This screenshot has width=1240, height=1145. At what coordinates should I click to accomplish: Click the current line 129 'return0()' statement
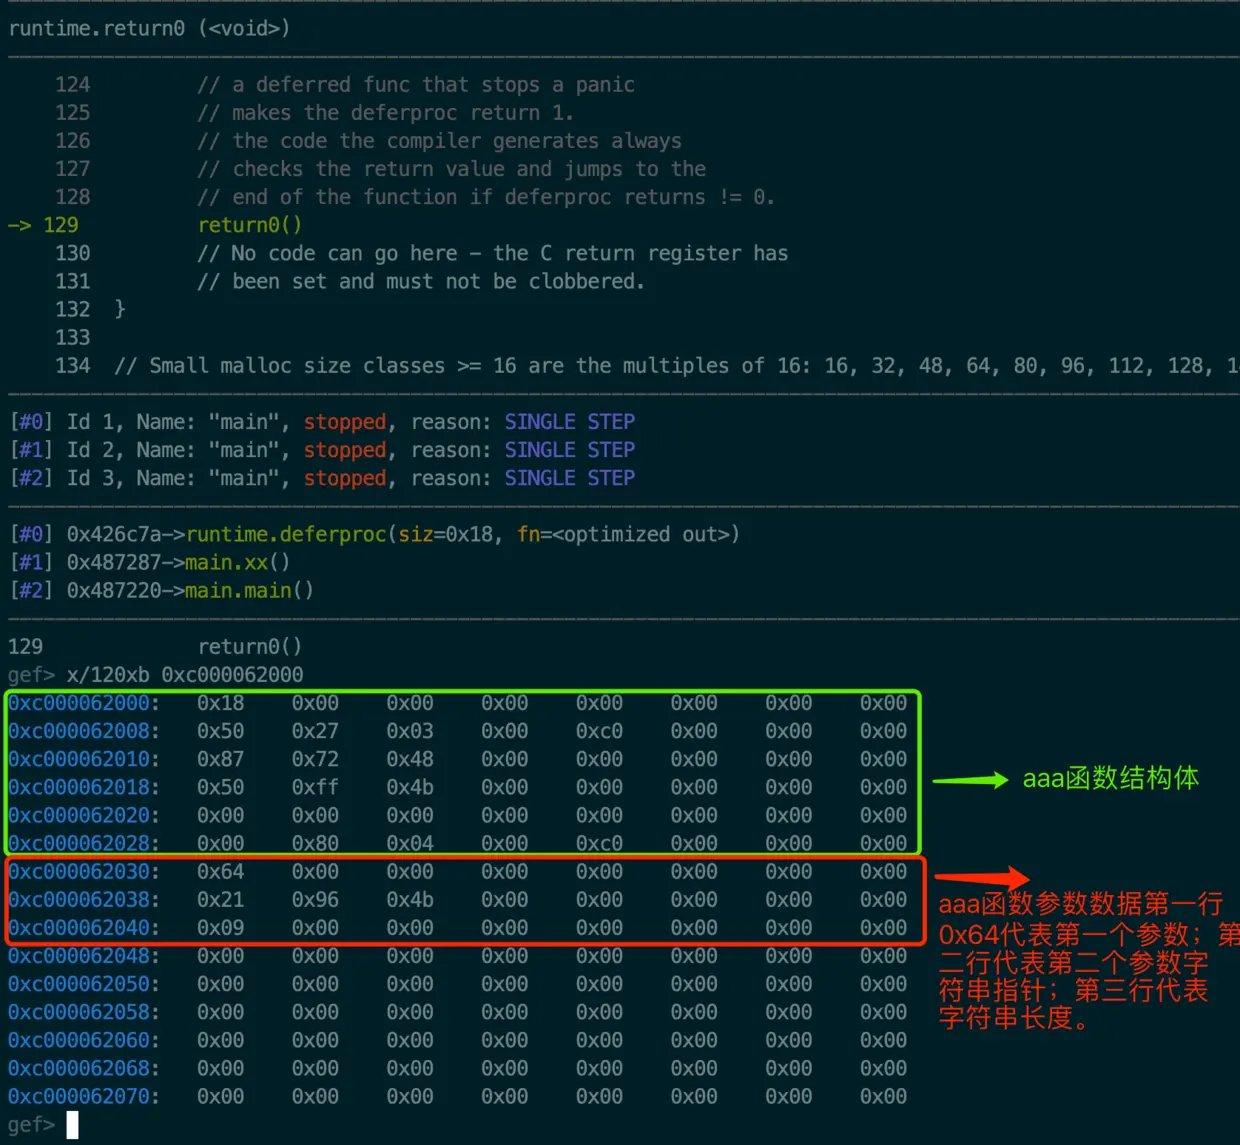(x=250, y=225)
